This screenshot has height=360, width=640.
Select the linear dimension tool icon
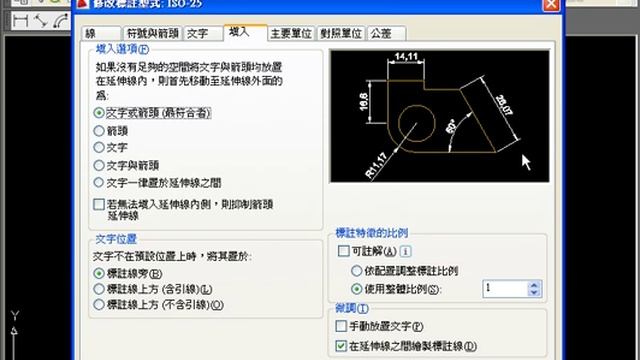[x=20, y=20]
